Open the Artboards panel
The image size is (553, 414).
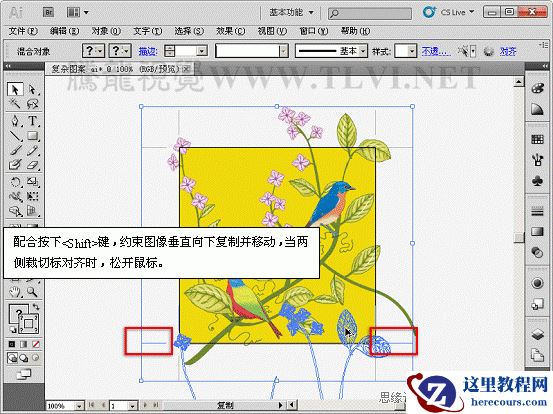[537, 354]
